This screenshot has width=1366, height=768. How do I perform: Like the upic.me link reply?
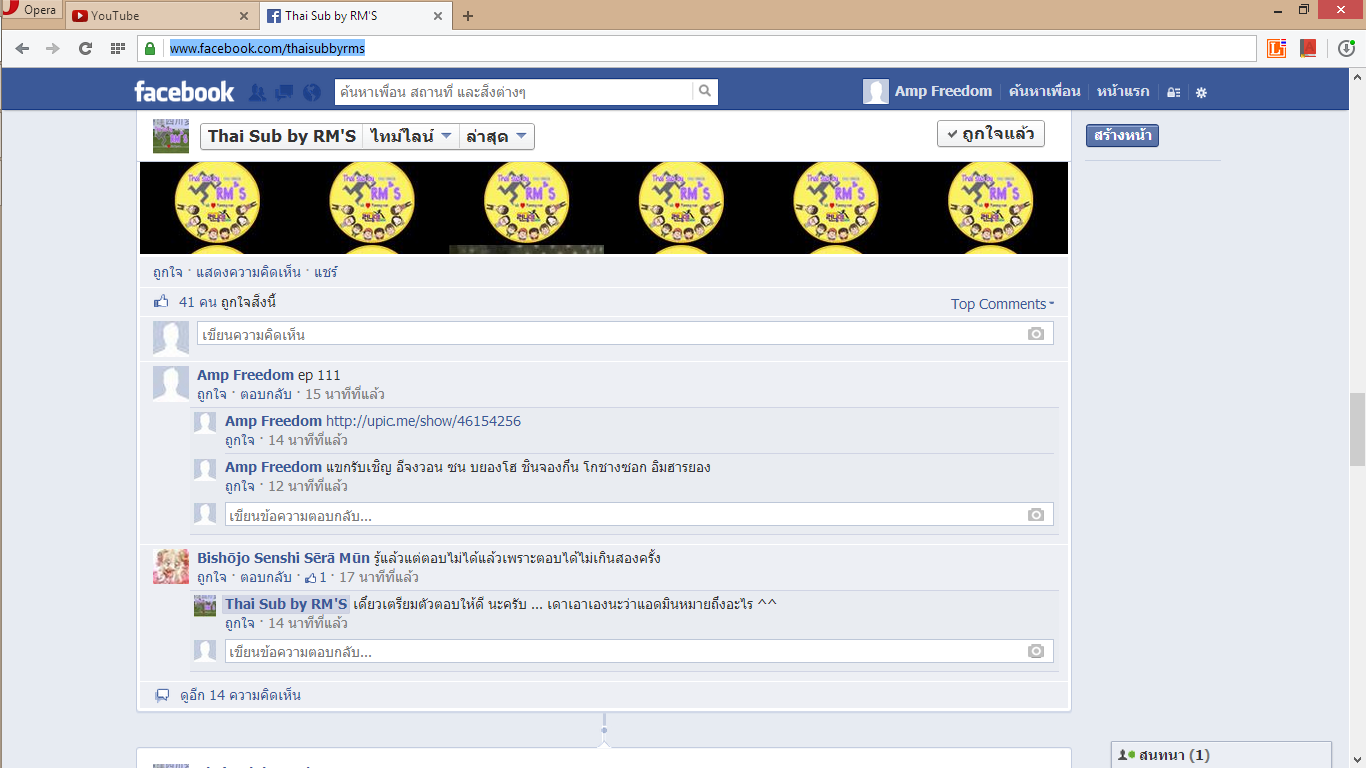(x=240, y=440)
